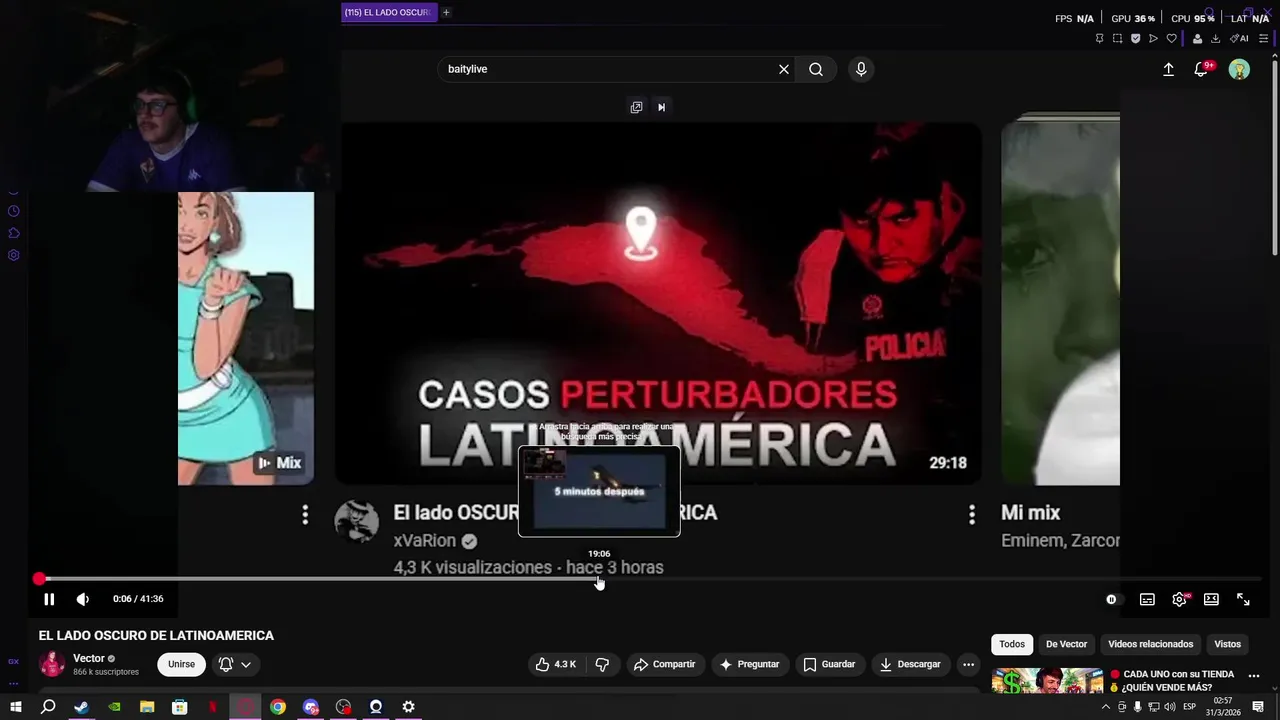
Task: Turn on subtitles with the captions icon
Action: [1147, 599]
